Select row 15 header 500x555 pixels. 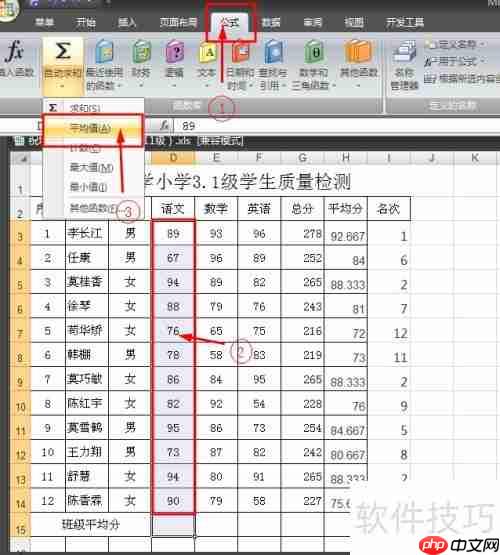(x=21, y=525)
